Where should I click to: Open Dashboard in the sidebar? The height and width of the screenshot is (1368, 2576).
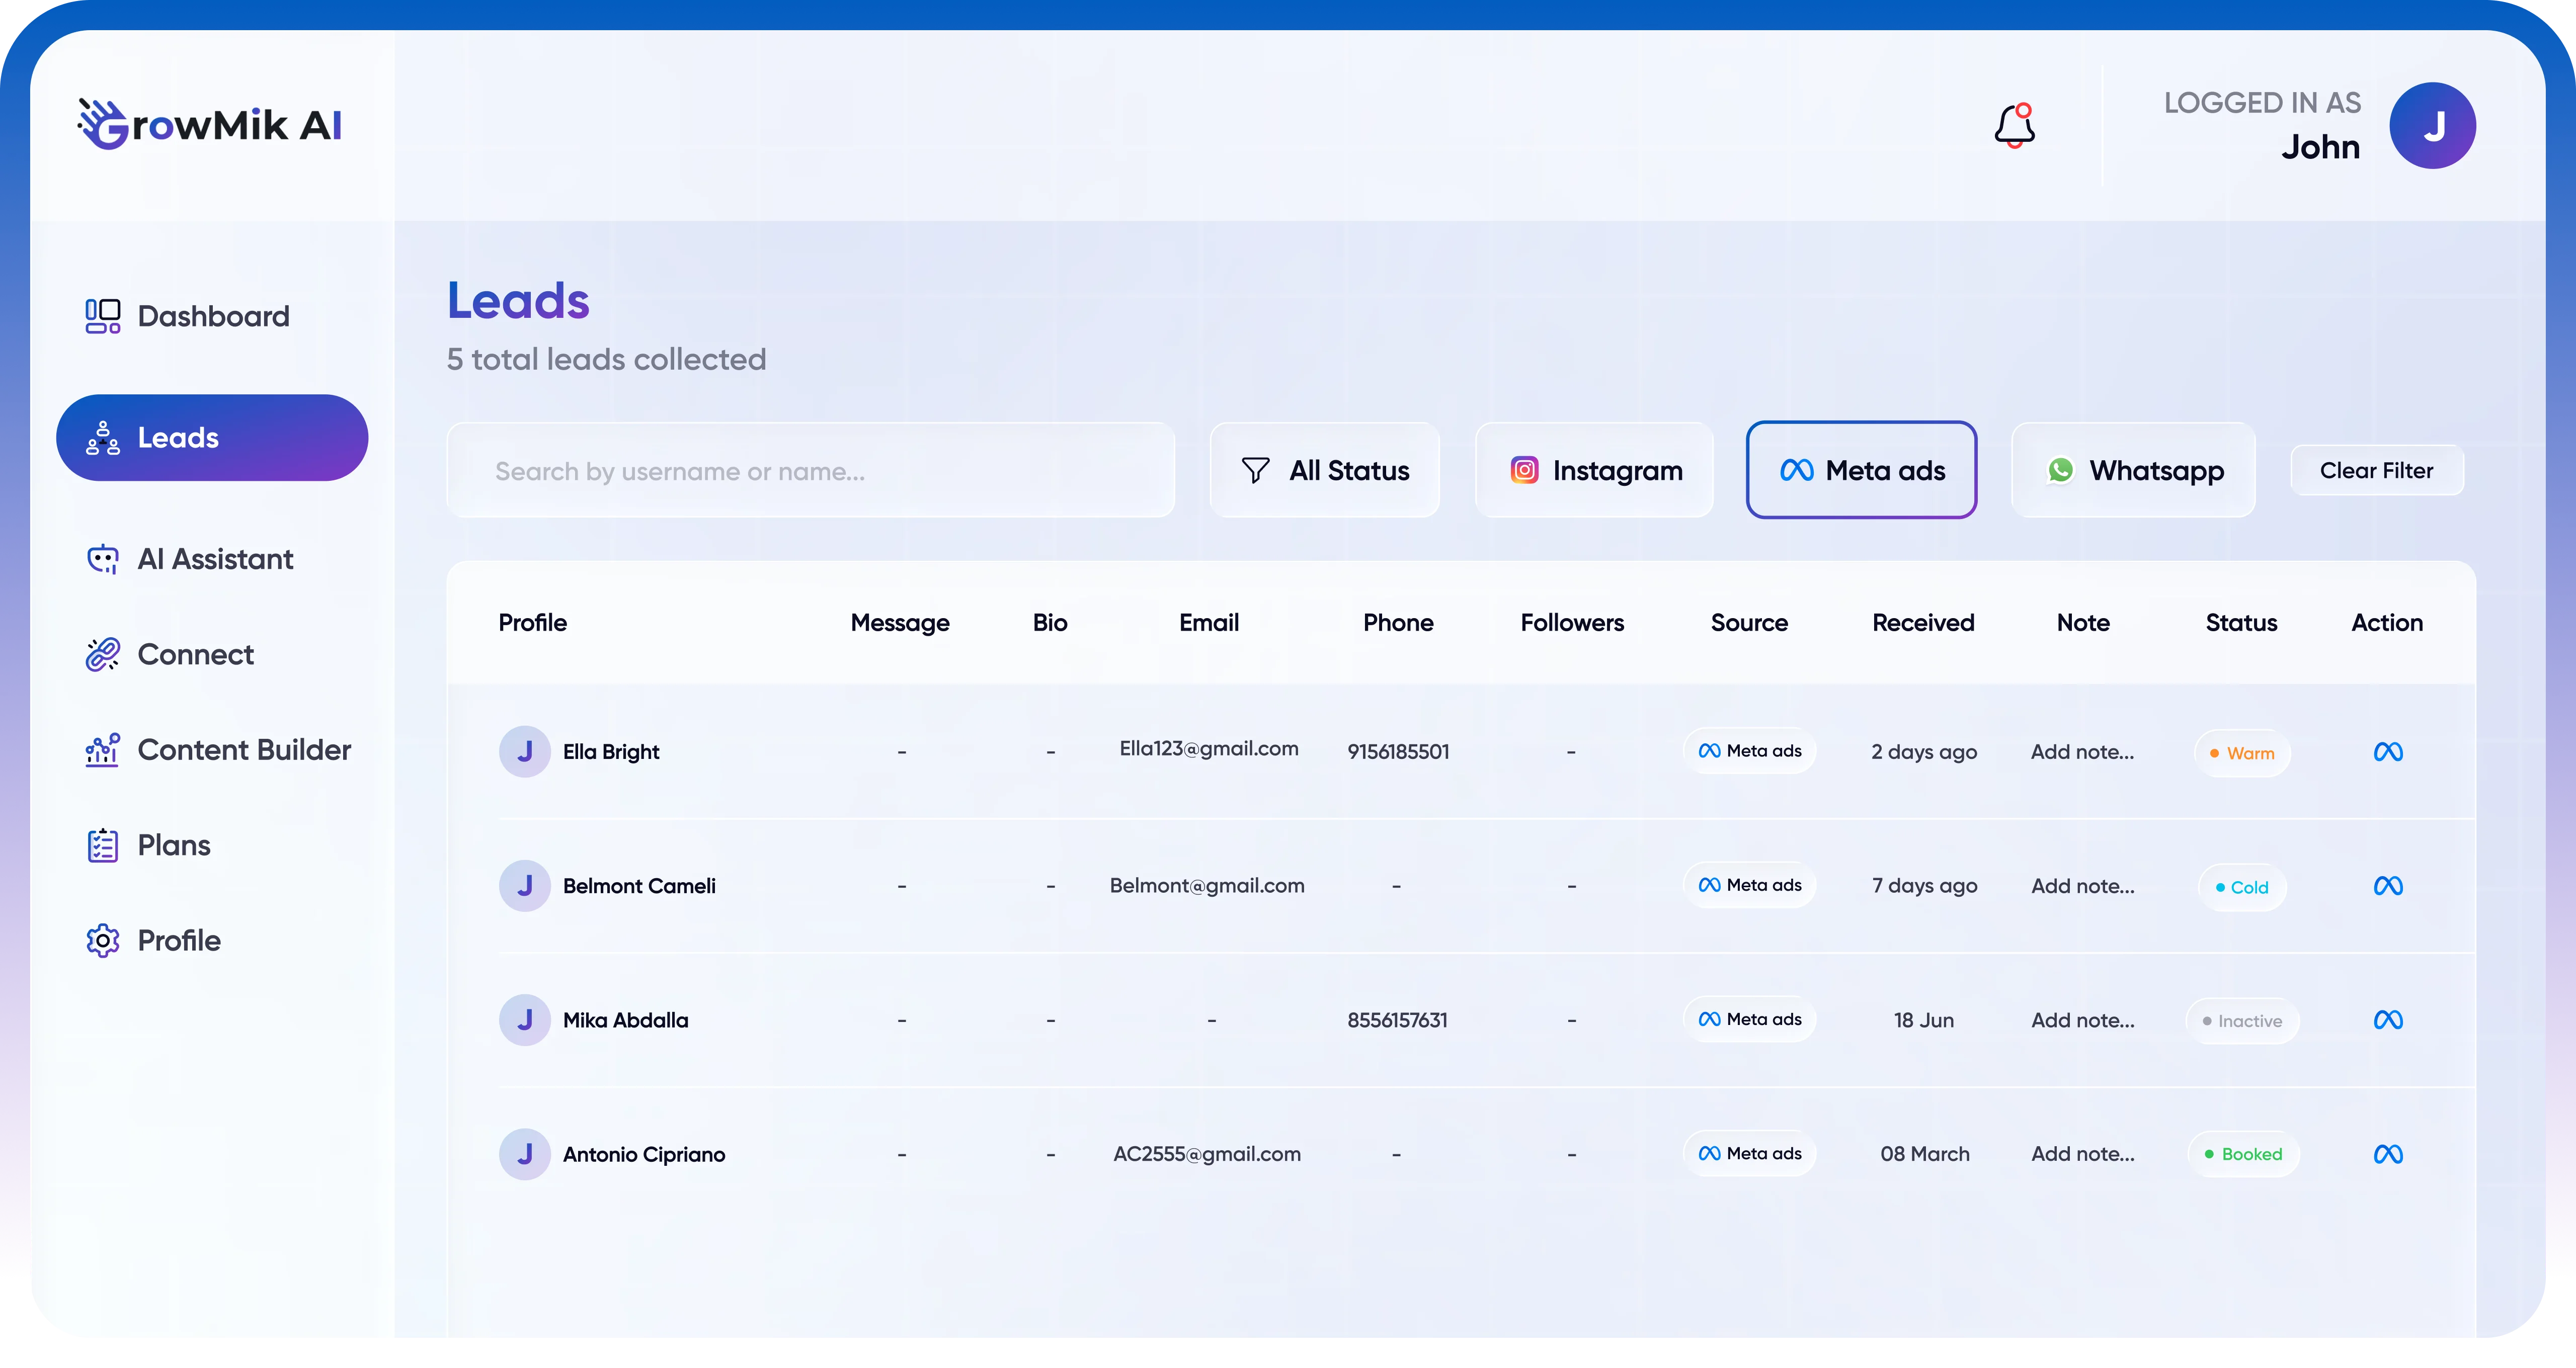click(x=188, y=316)
